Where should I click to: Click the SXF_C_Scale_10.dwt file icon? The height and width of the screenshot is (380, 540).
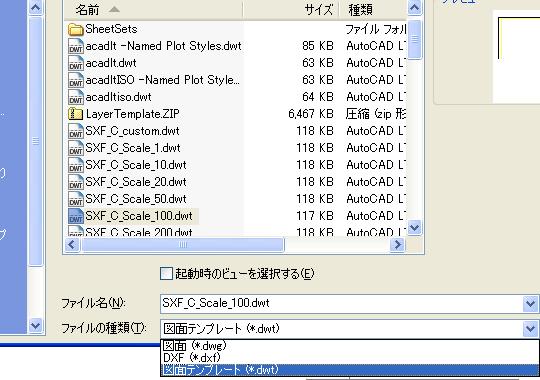point(76,165)
